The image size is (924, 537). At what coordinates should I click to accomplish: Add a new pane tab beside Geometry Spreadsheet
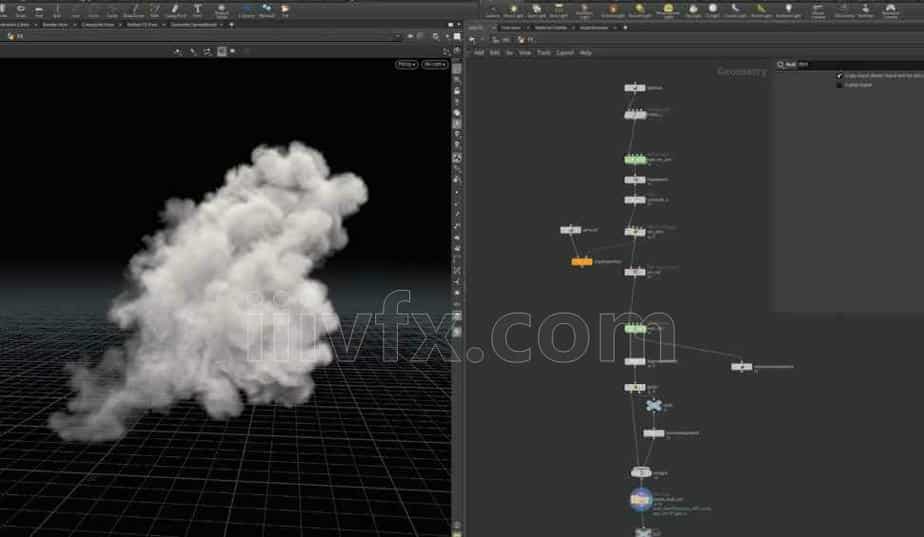pos(232,25)
